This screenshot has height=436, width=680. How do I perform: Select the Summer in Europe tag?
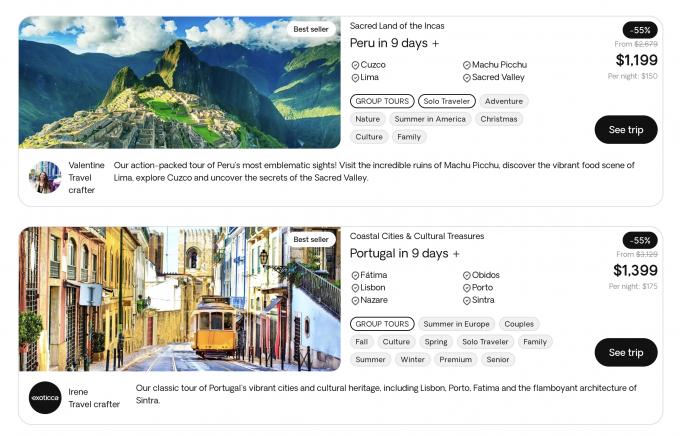coord(455,324)
